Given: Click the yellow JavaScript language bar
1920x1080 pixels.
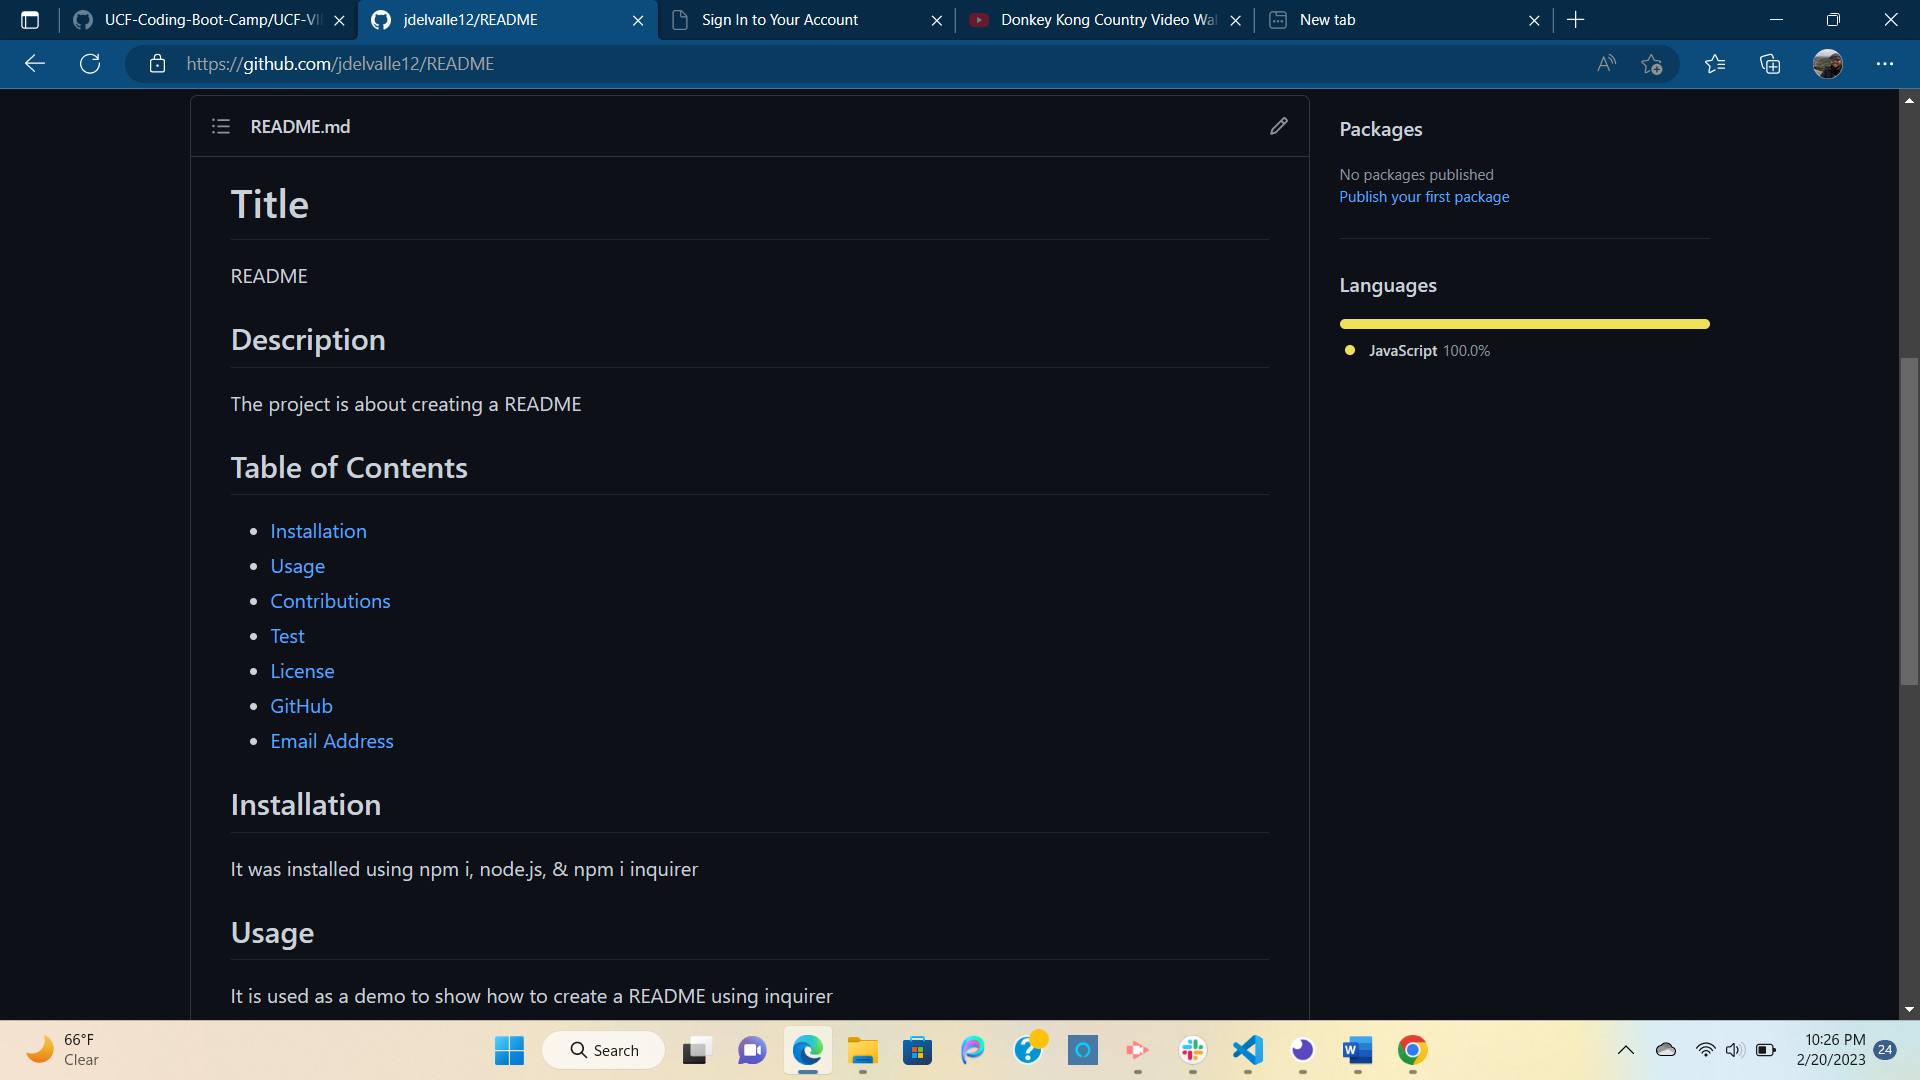Looking at the screenshot, I should click(x=1524, y=323).
